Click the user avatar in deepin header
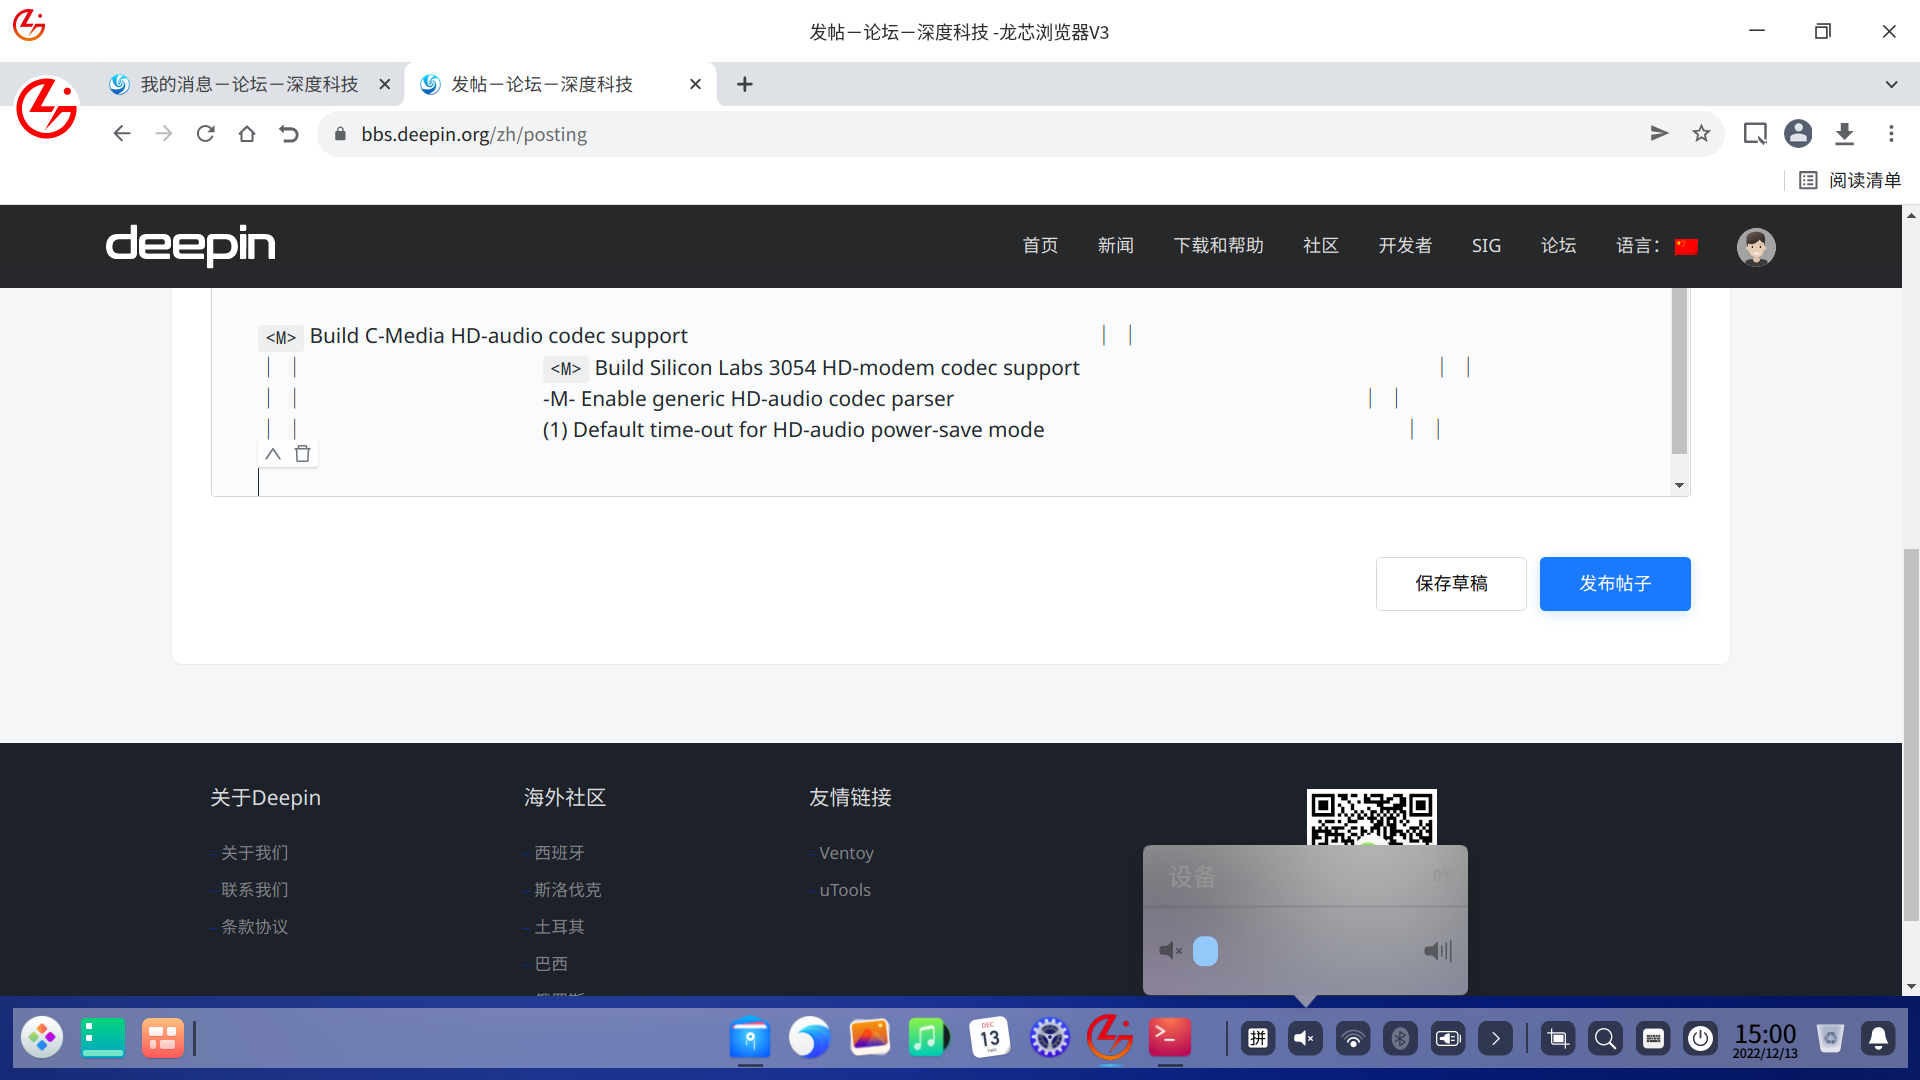Image resolution: width=1920 pixels, height=1080 pixels. (1756, 246)
